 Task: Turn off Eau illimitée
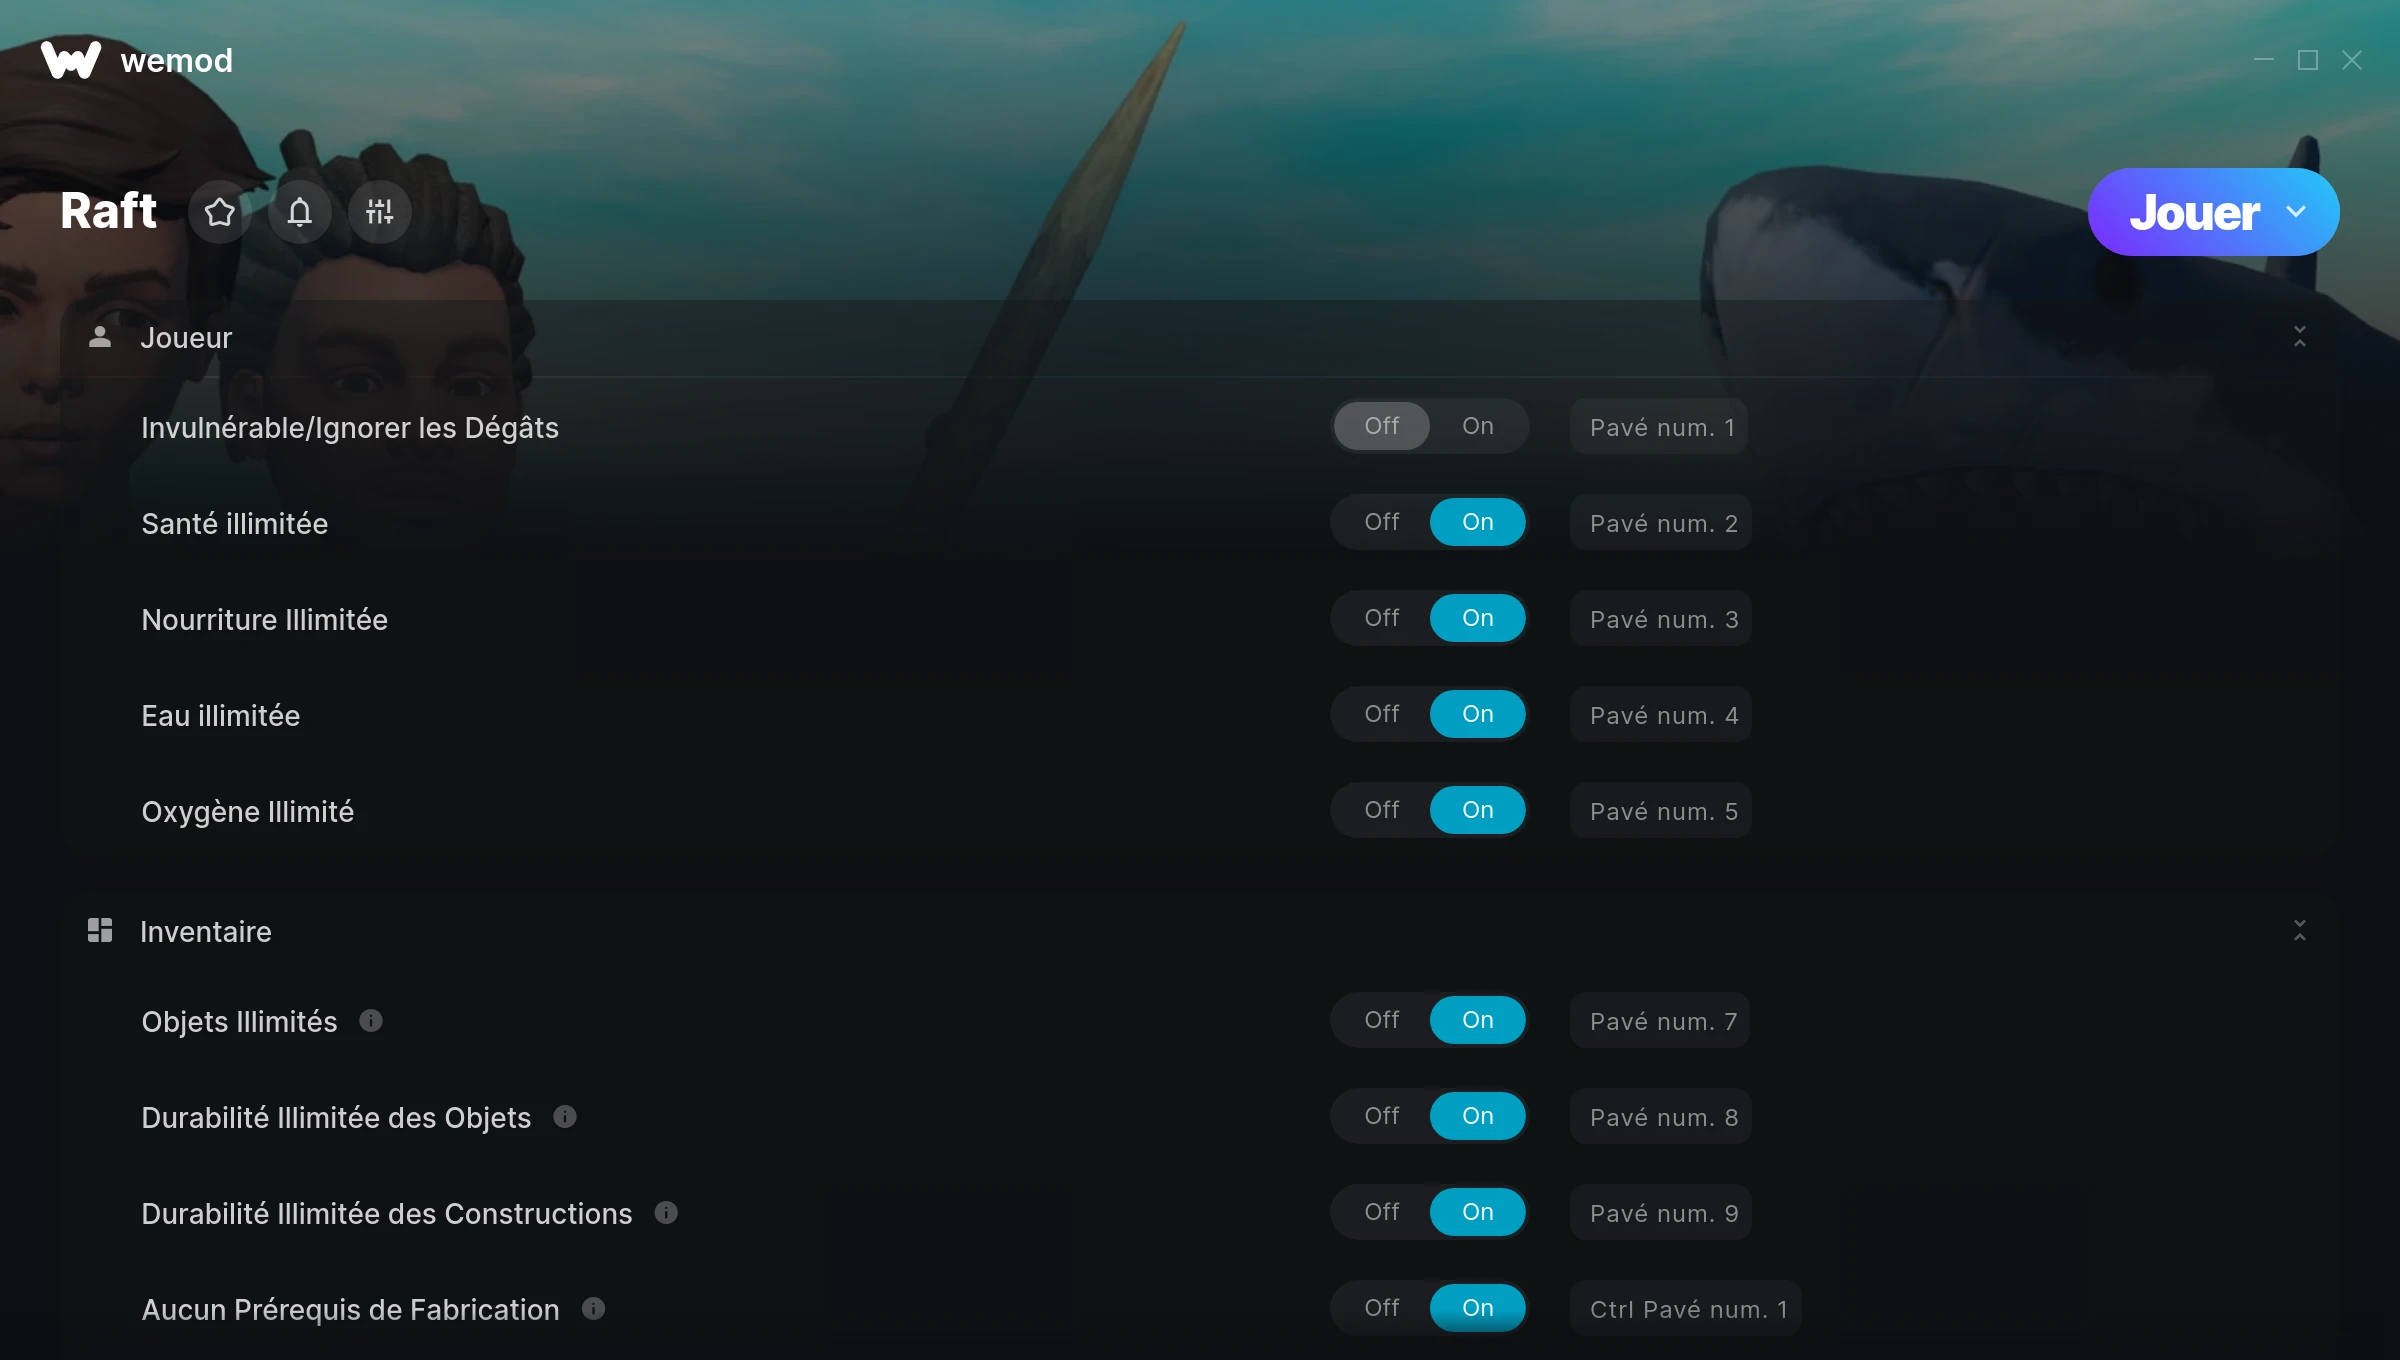(1382, 714)
